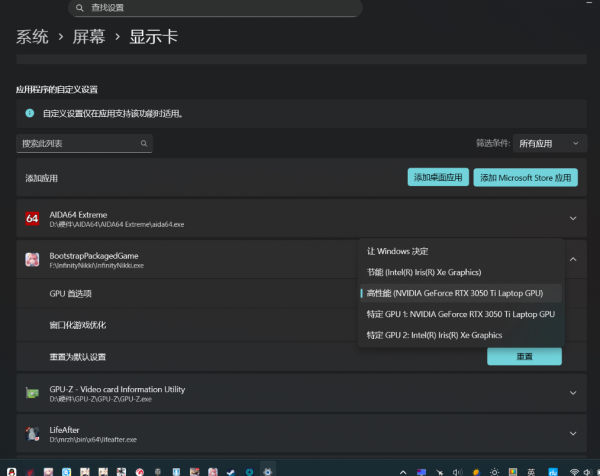
Task: Click the 重置 button
Action: [524, 356]
